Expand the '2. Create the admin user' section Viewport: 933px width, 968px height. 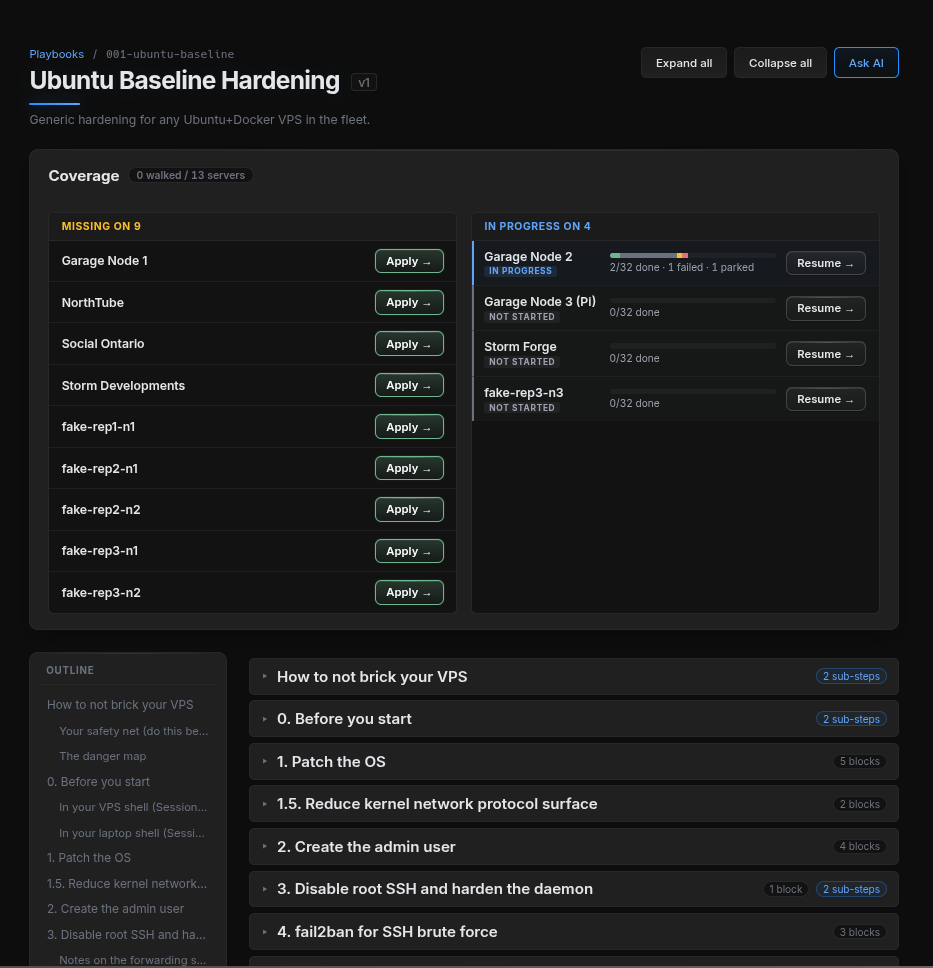pos(574,846)
